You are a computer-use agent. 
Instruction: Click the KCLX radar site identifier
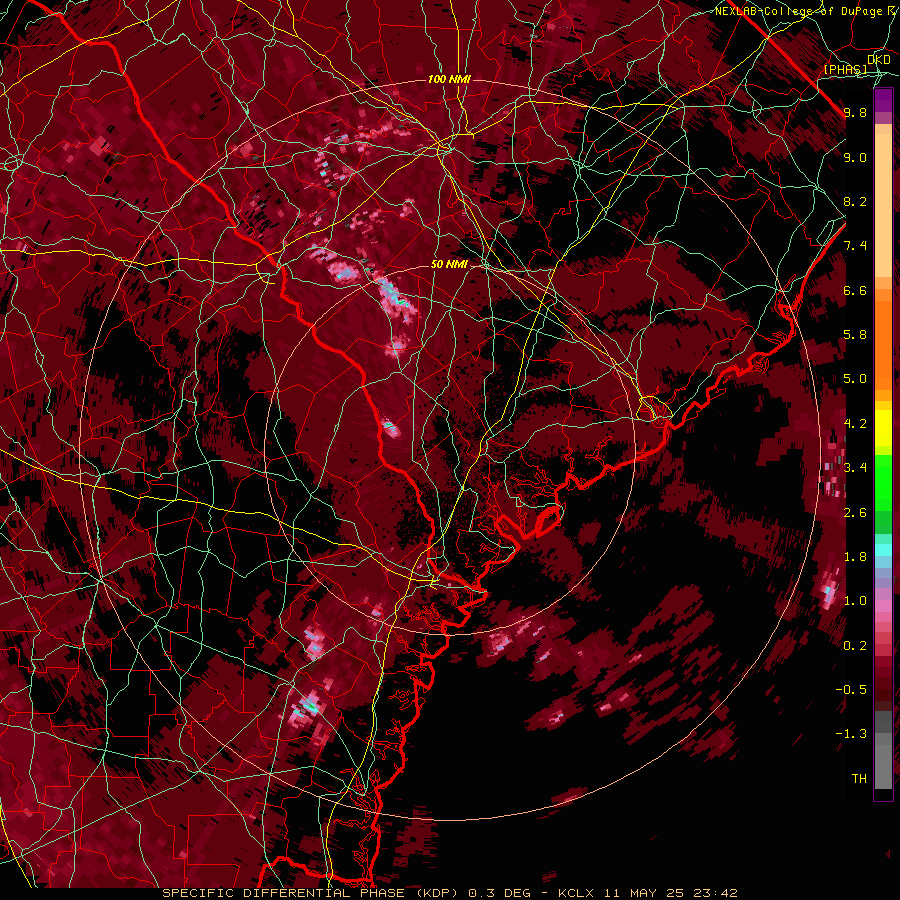(x=575, y=893)
